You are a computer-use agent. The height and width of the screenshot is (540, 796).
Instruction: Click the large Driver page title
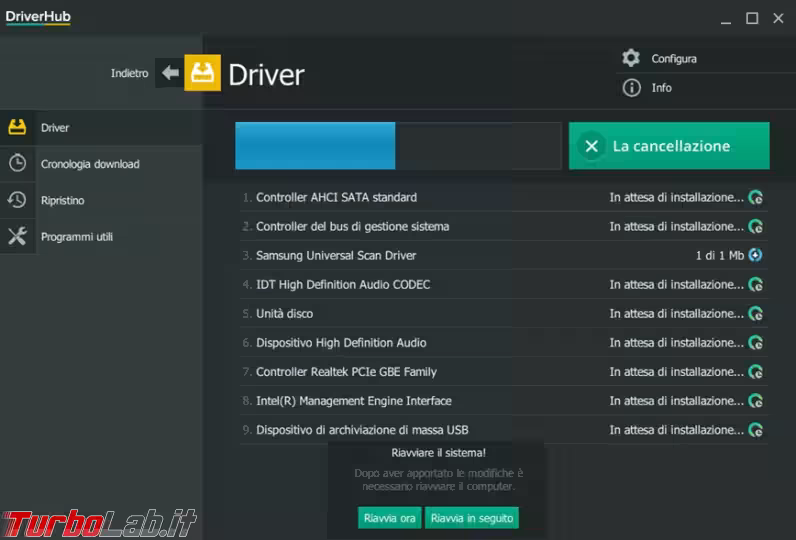(x=267, y=75)
